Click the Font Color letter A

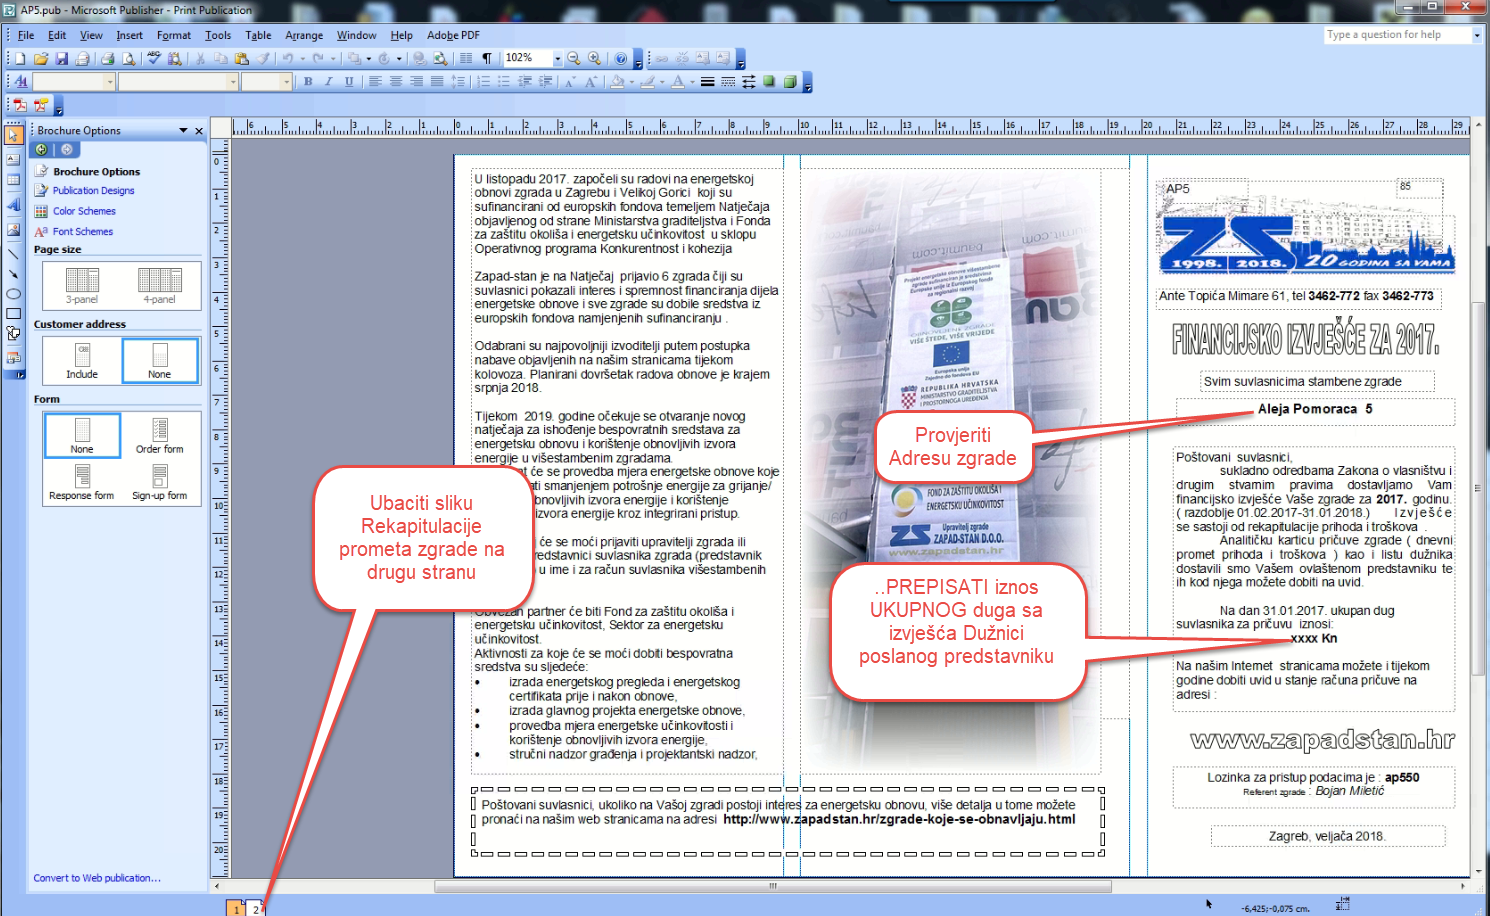coord(679,82)
